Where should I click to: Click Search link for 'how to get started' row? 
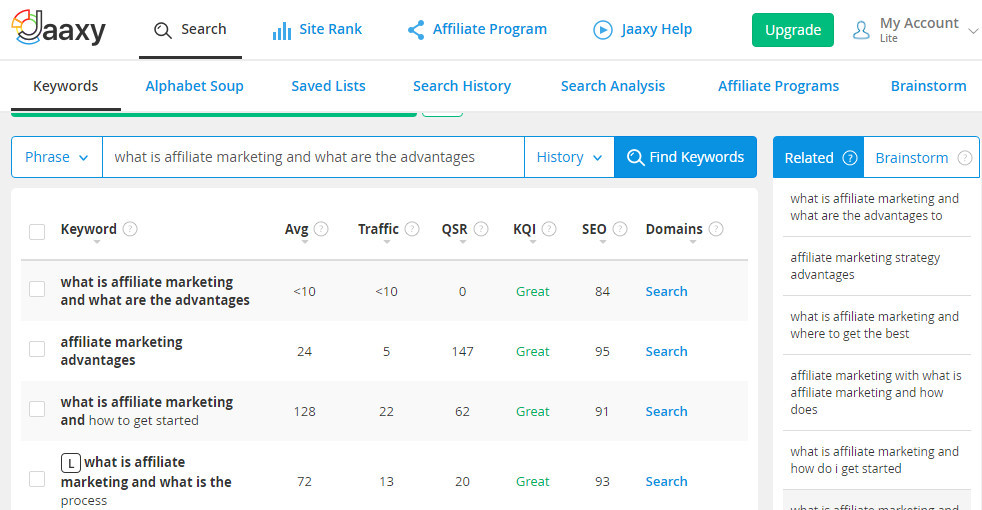click(666, 412)
